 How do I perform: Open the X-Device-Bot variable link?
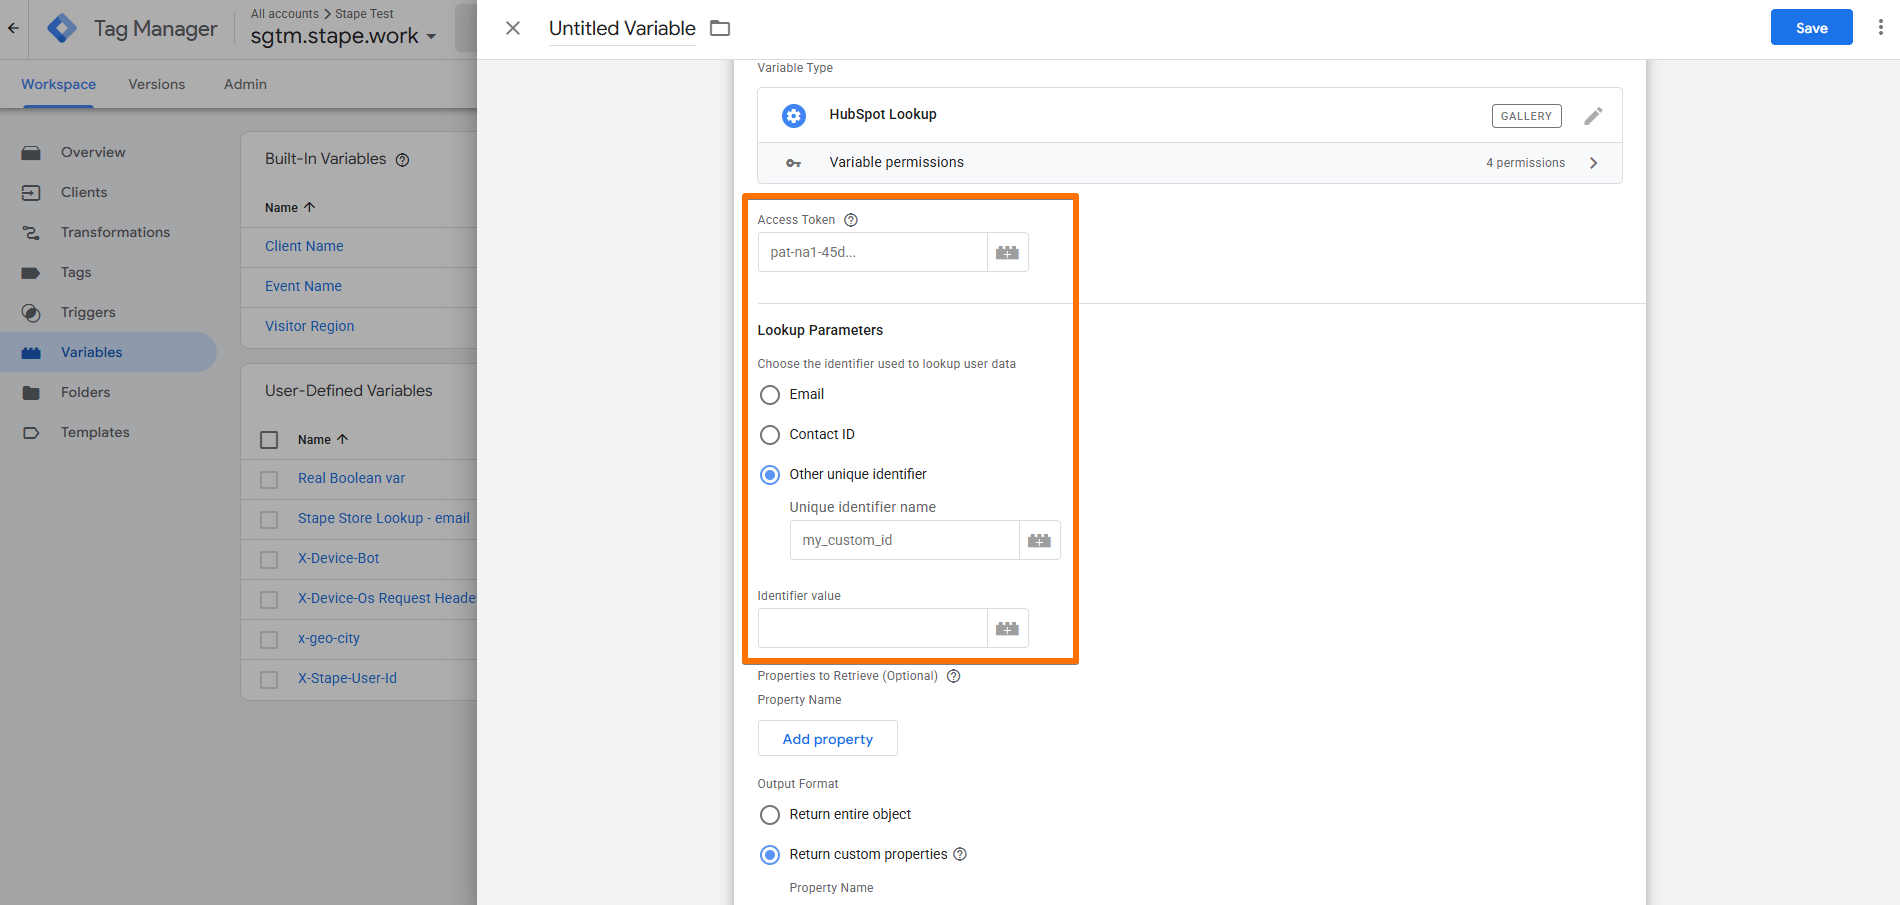pos(339,558)
